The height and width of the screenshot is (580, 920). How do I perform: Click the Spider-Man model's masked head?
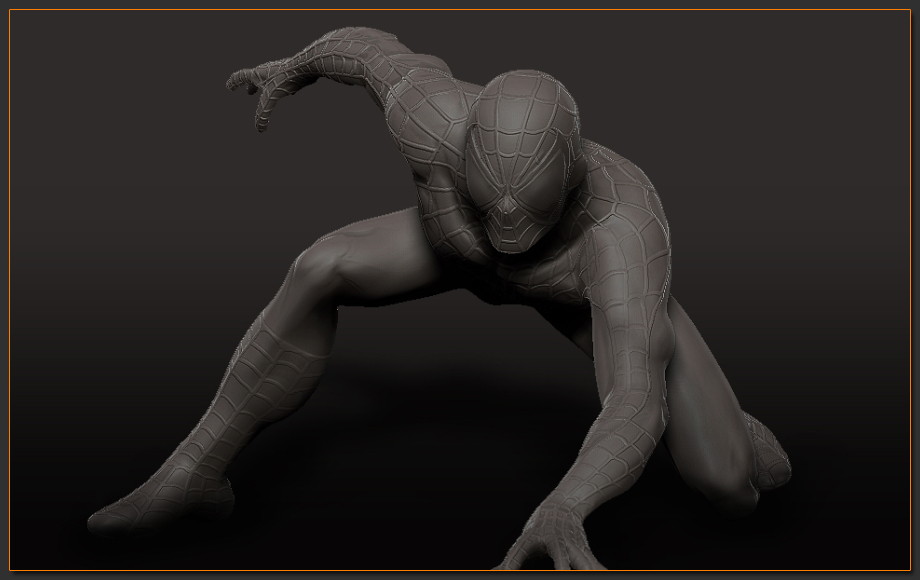[522, 161]
